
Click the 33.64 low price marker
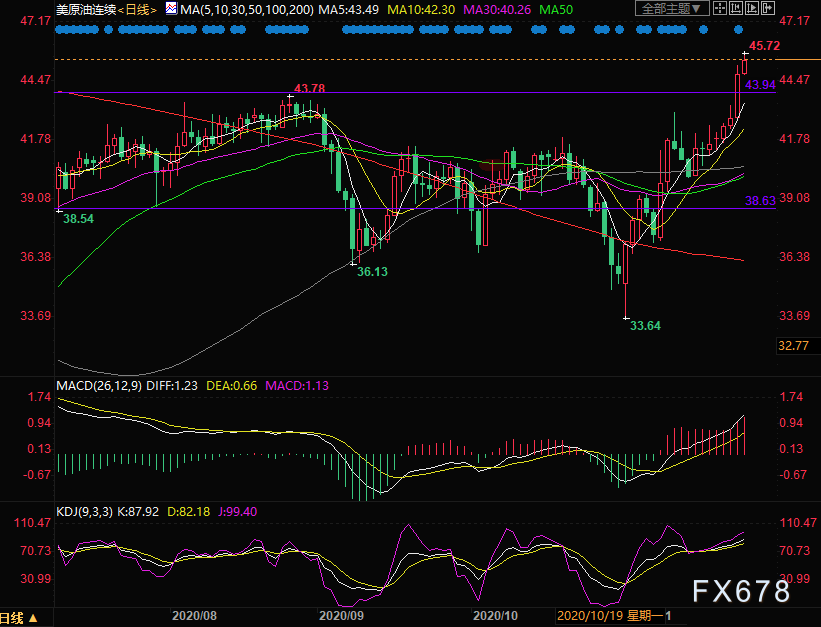(626, 318)
